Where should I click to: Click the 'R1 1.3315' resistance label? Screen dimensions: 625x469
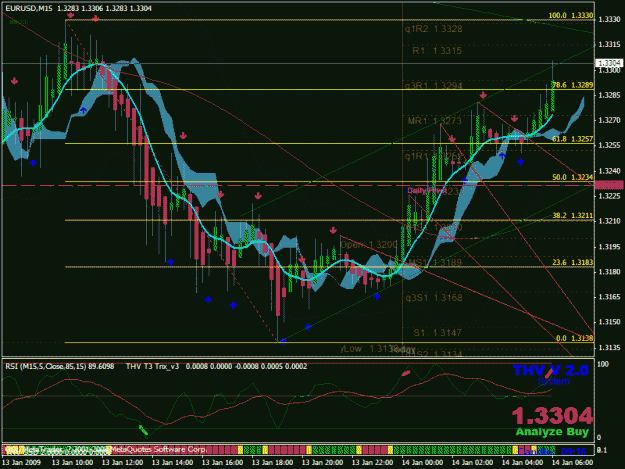tap(437, 51)
